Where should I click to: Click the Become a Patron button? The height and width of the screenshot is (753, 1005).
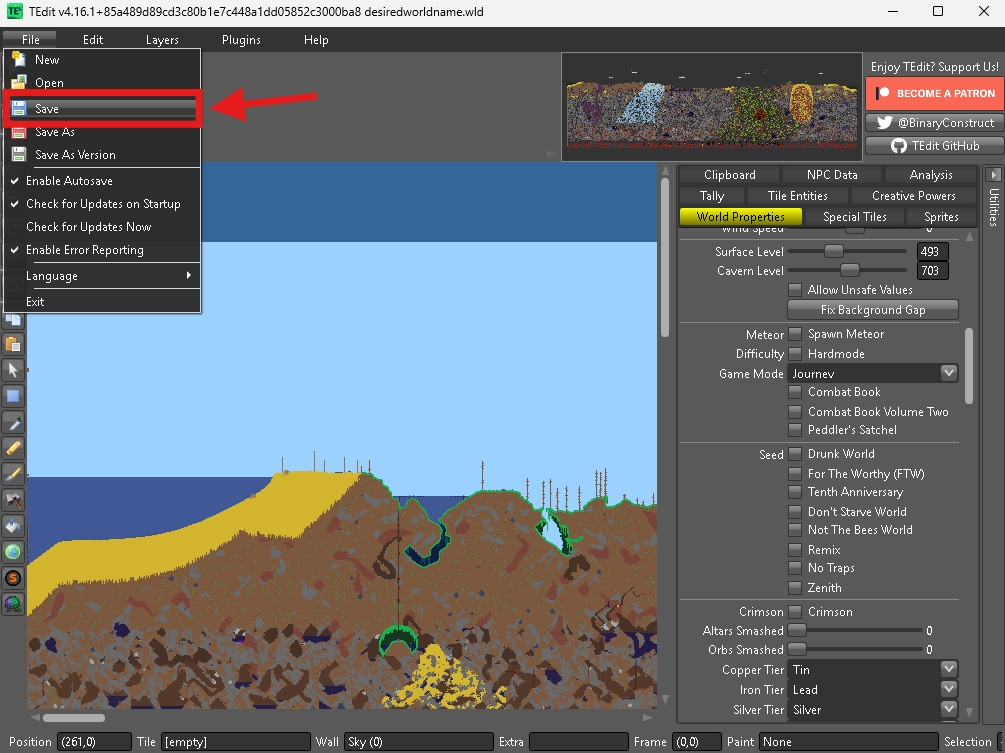coord(933,93)
